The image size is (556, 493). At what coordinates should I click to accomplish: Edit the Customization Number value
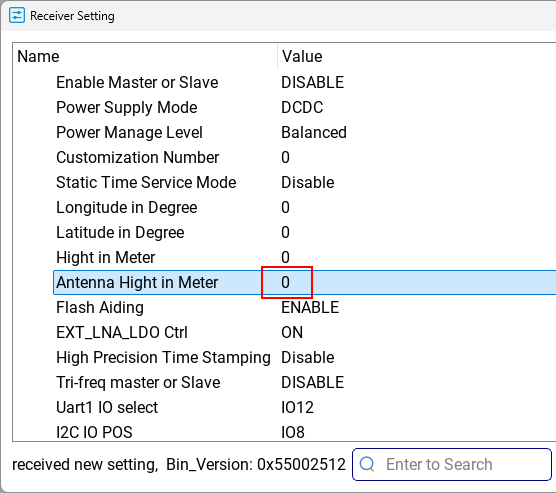tap(285, 157)
